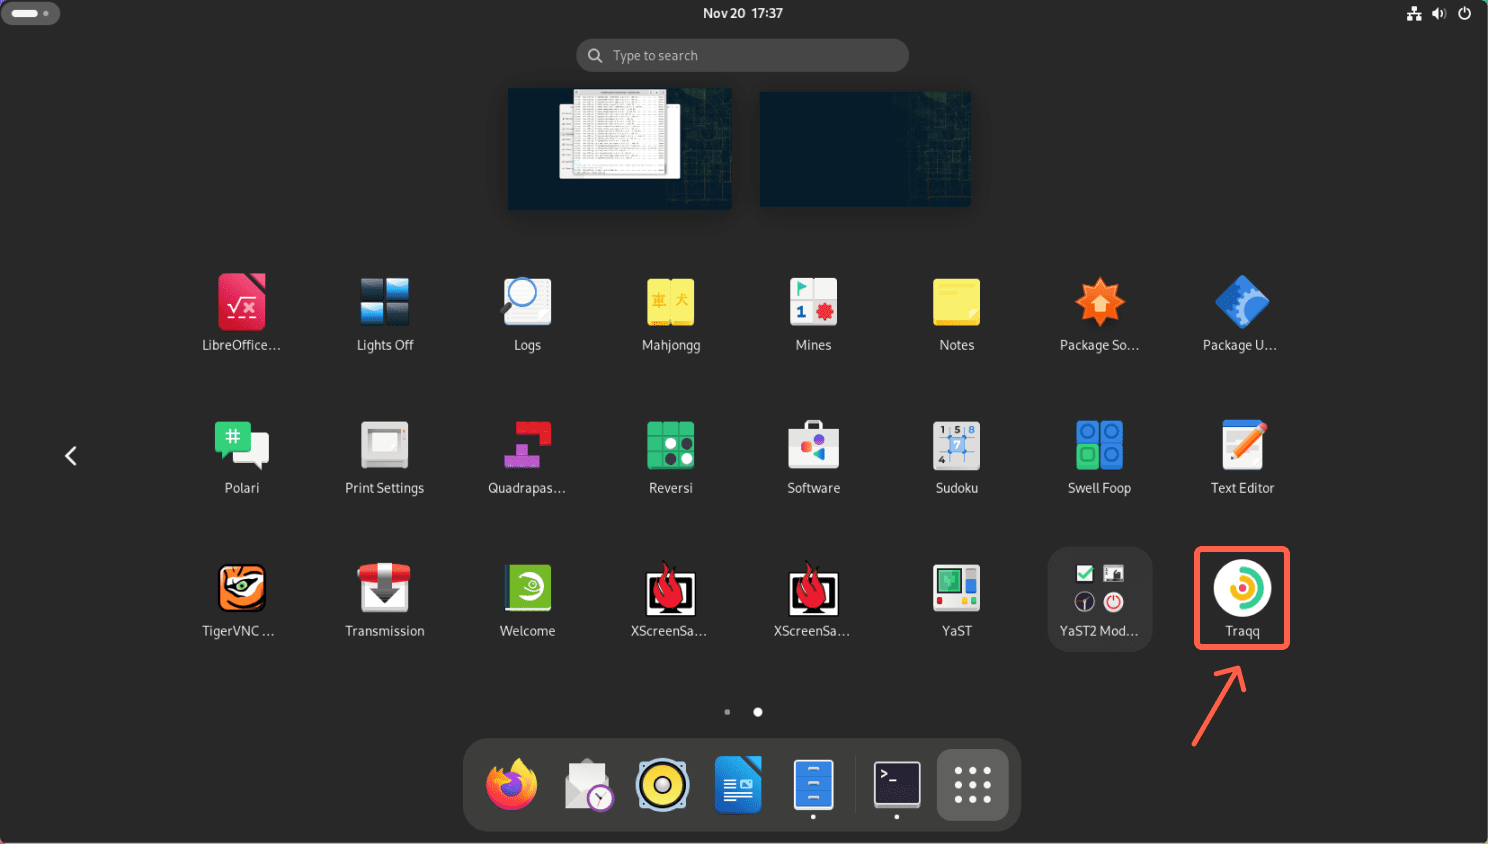1488x844 pixels.
Task: Open the Files manager in dock
Action: point(813,785)
